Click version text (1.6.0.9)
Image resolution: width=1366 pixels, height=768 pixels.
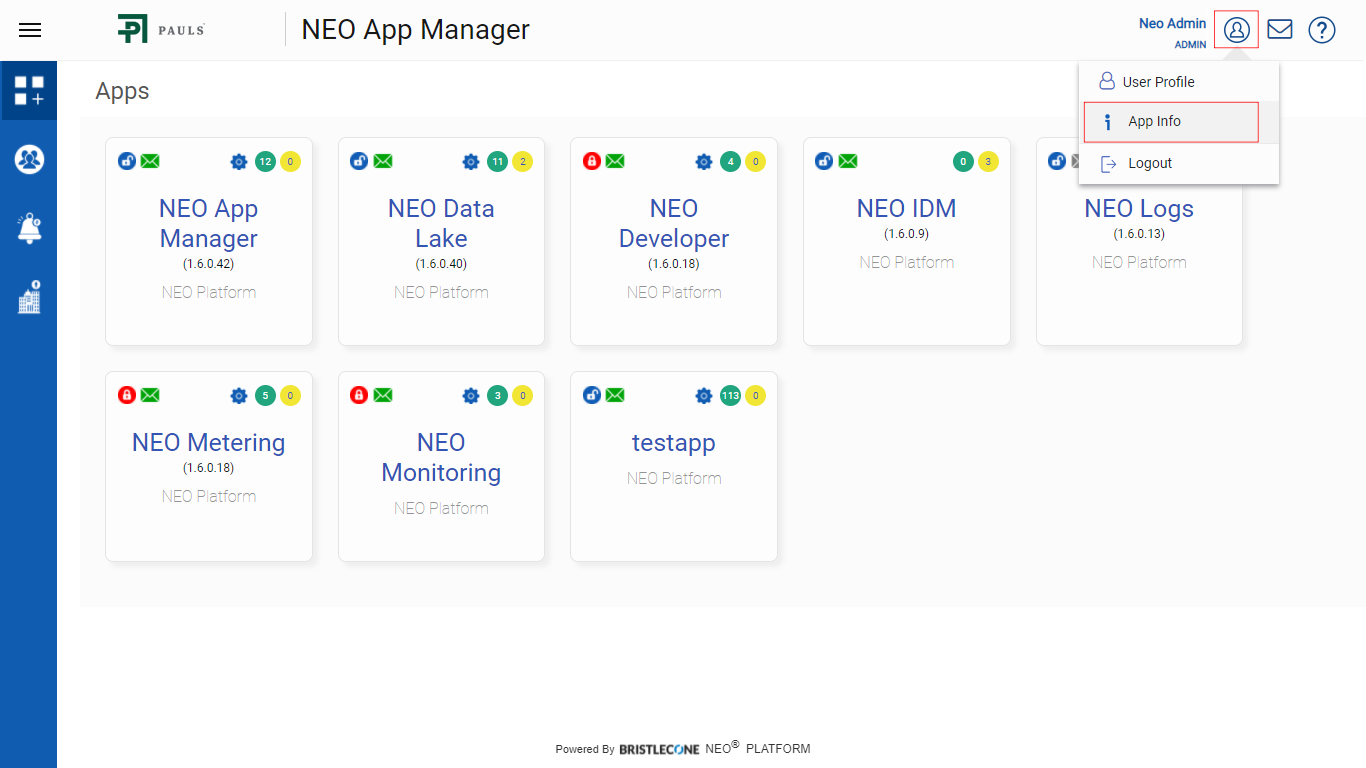[907, 234]
